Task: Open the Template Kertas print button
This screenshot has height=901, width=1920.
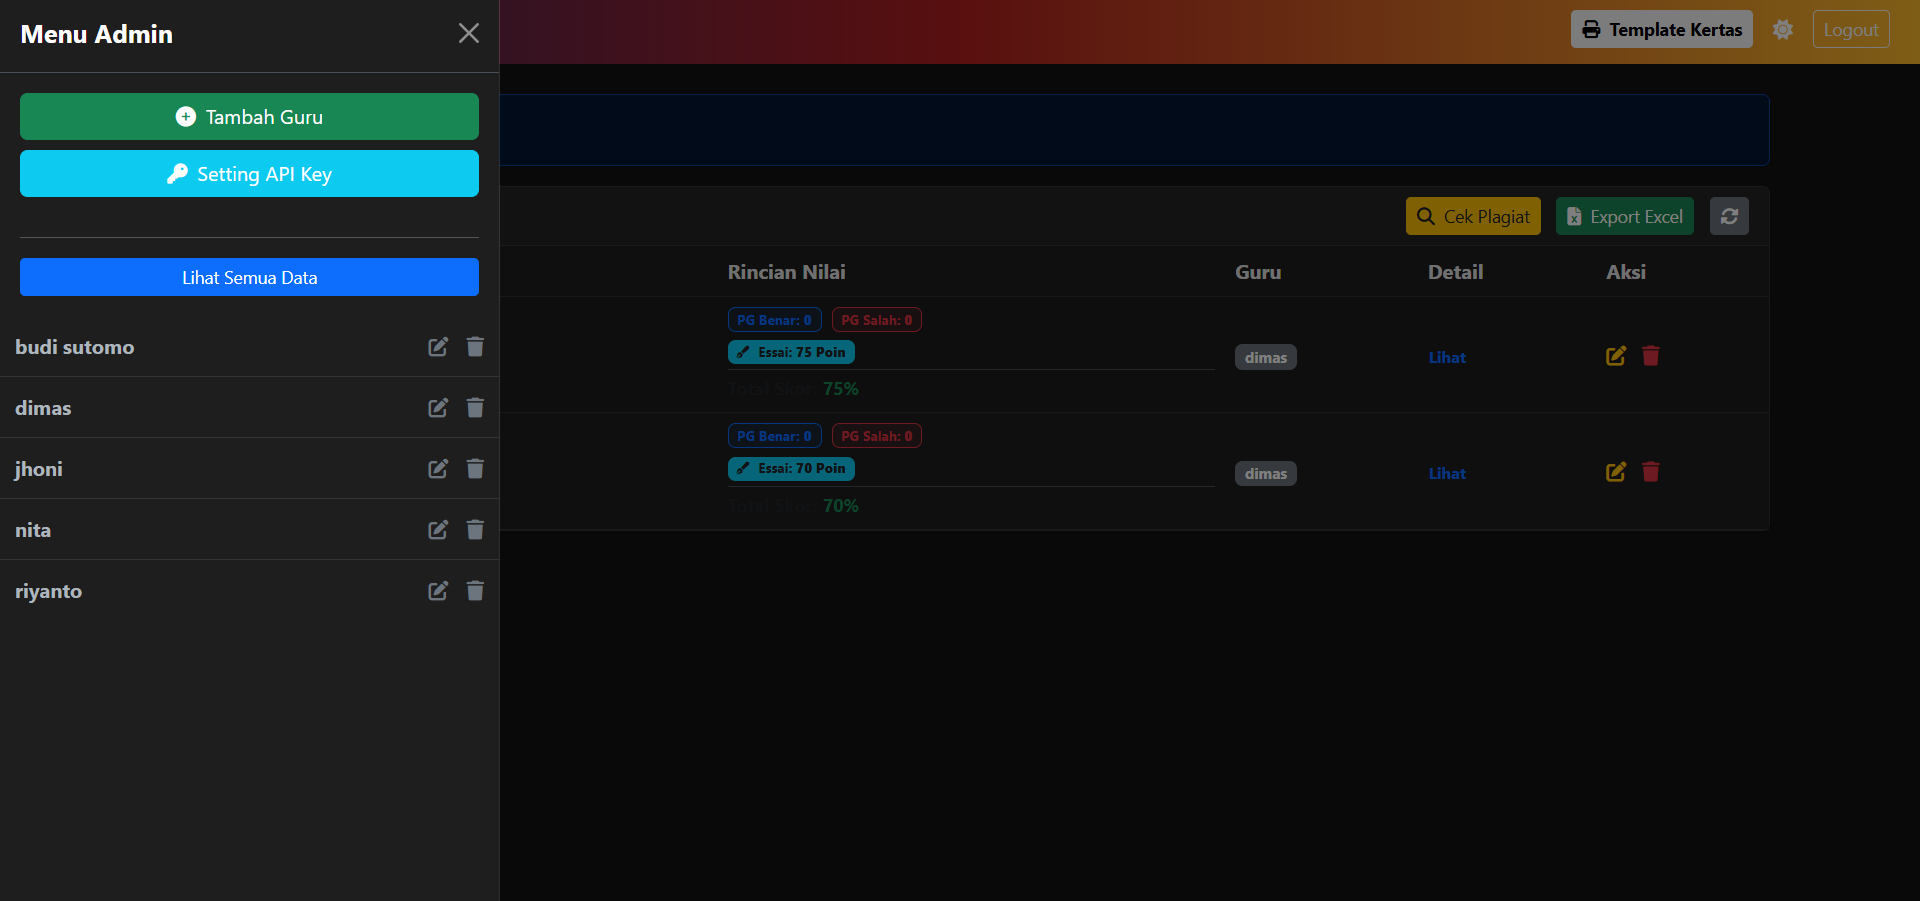Action: click(1661, 30)
